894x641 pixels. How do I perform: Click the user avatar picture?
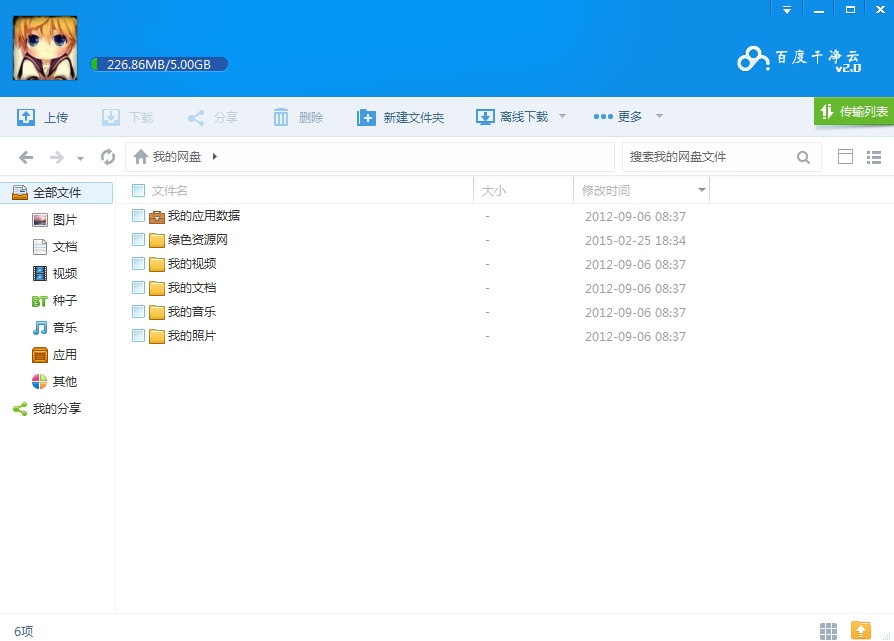[46, 48]
